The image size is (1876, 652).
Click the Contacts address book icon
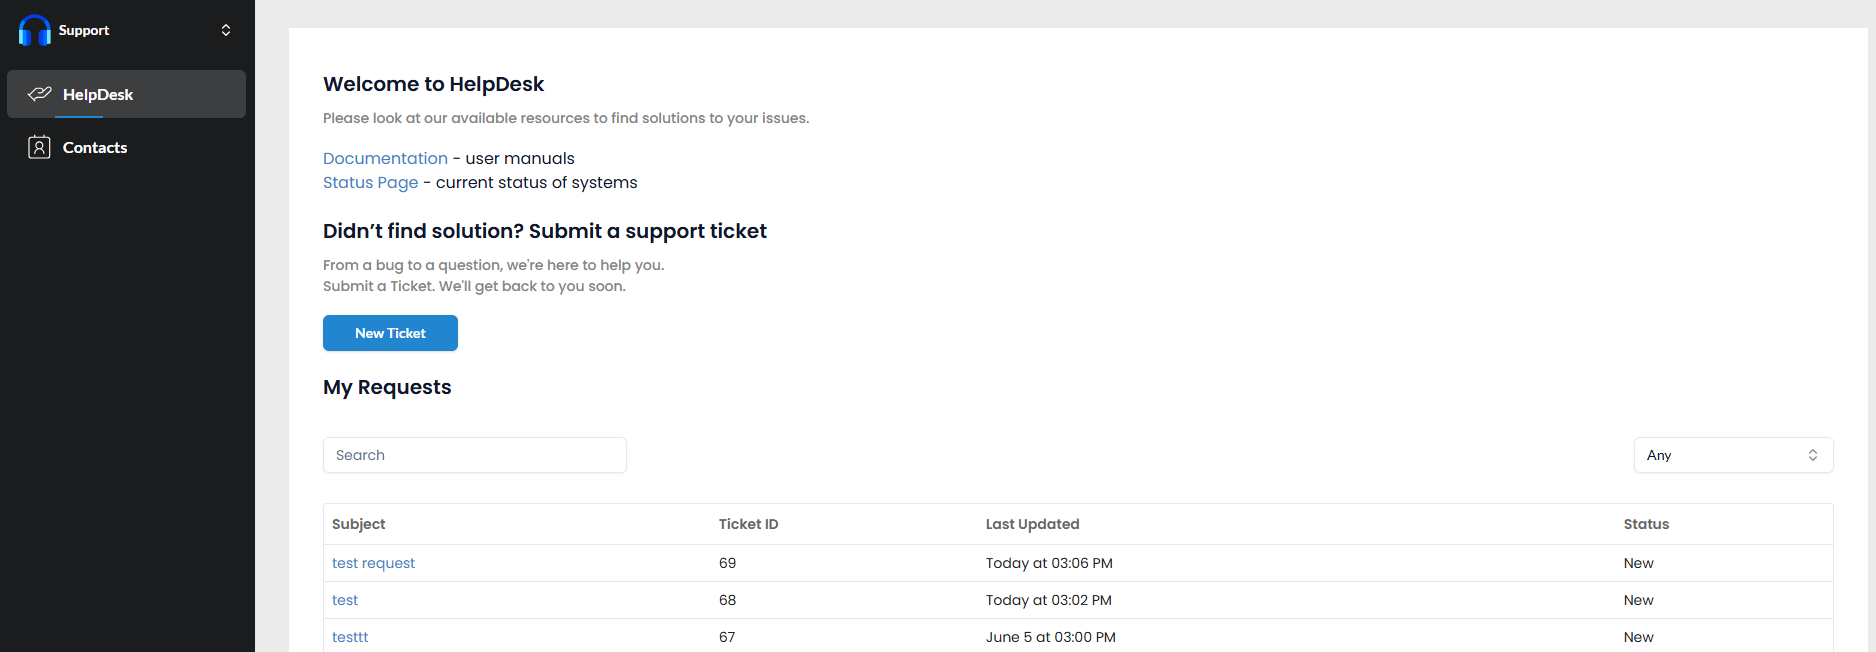[39, 147]
